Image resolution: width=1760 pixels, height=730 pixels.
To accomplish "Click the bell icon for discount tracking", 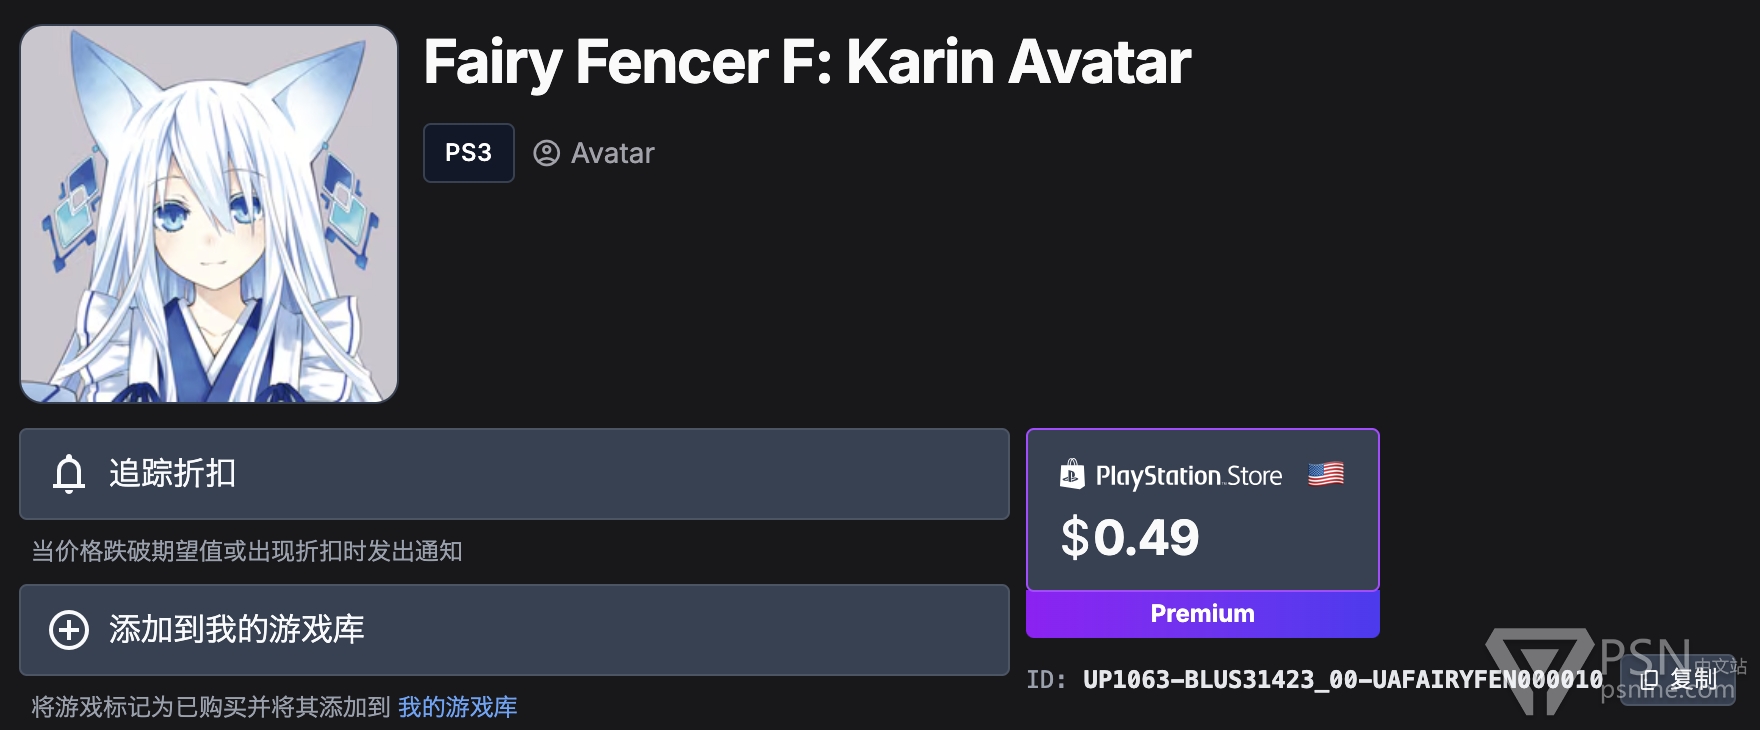I will click(69, 474).
